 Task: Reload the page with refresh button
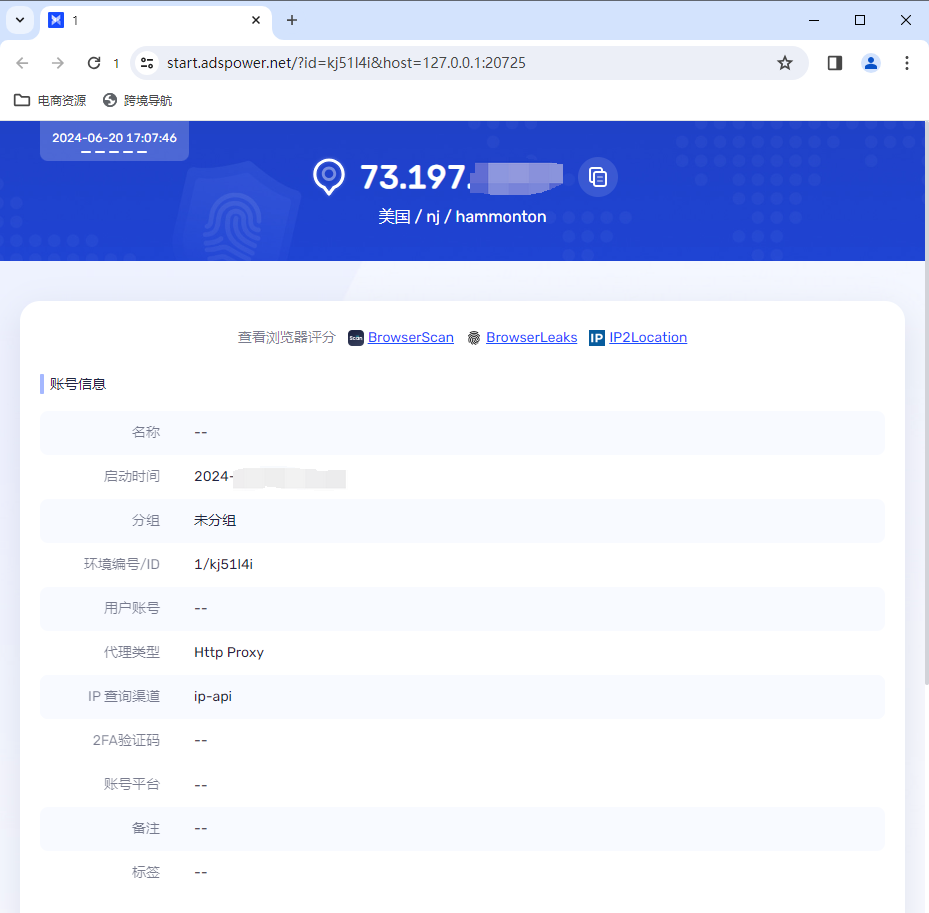(x=94, y=63)
